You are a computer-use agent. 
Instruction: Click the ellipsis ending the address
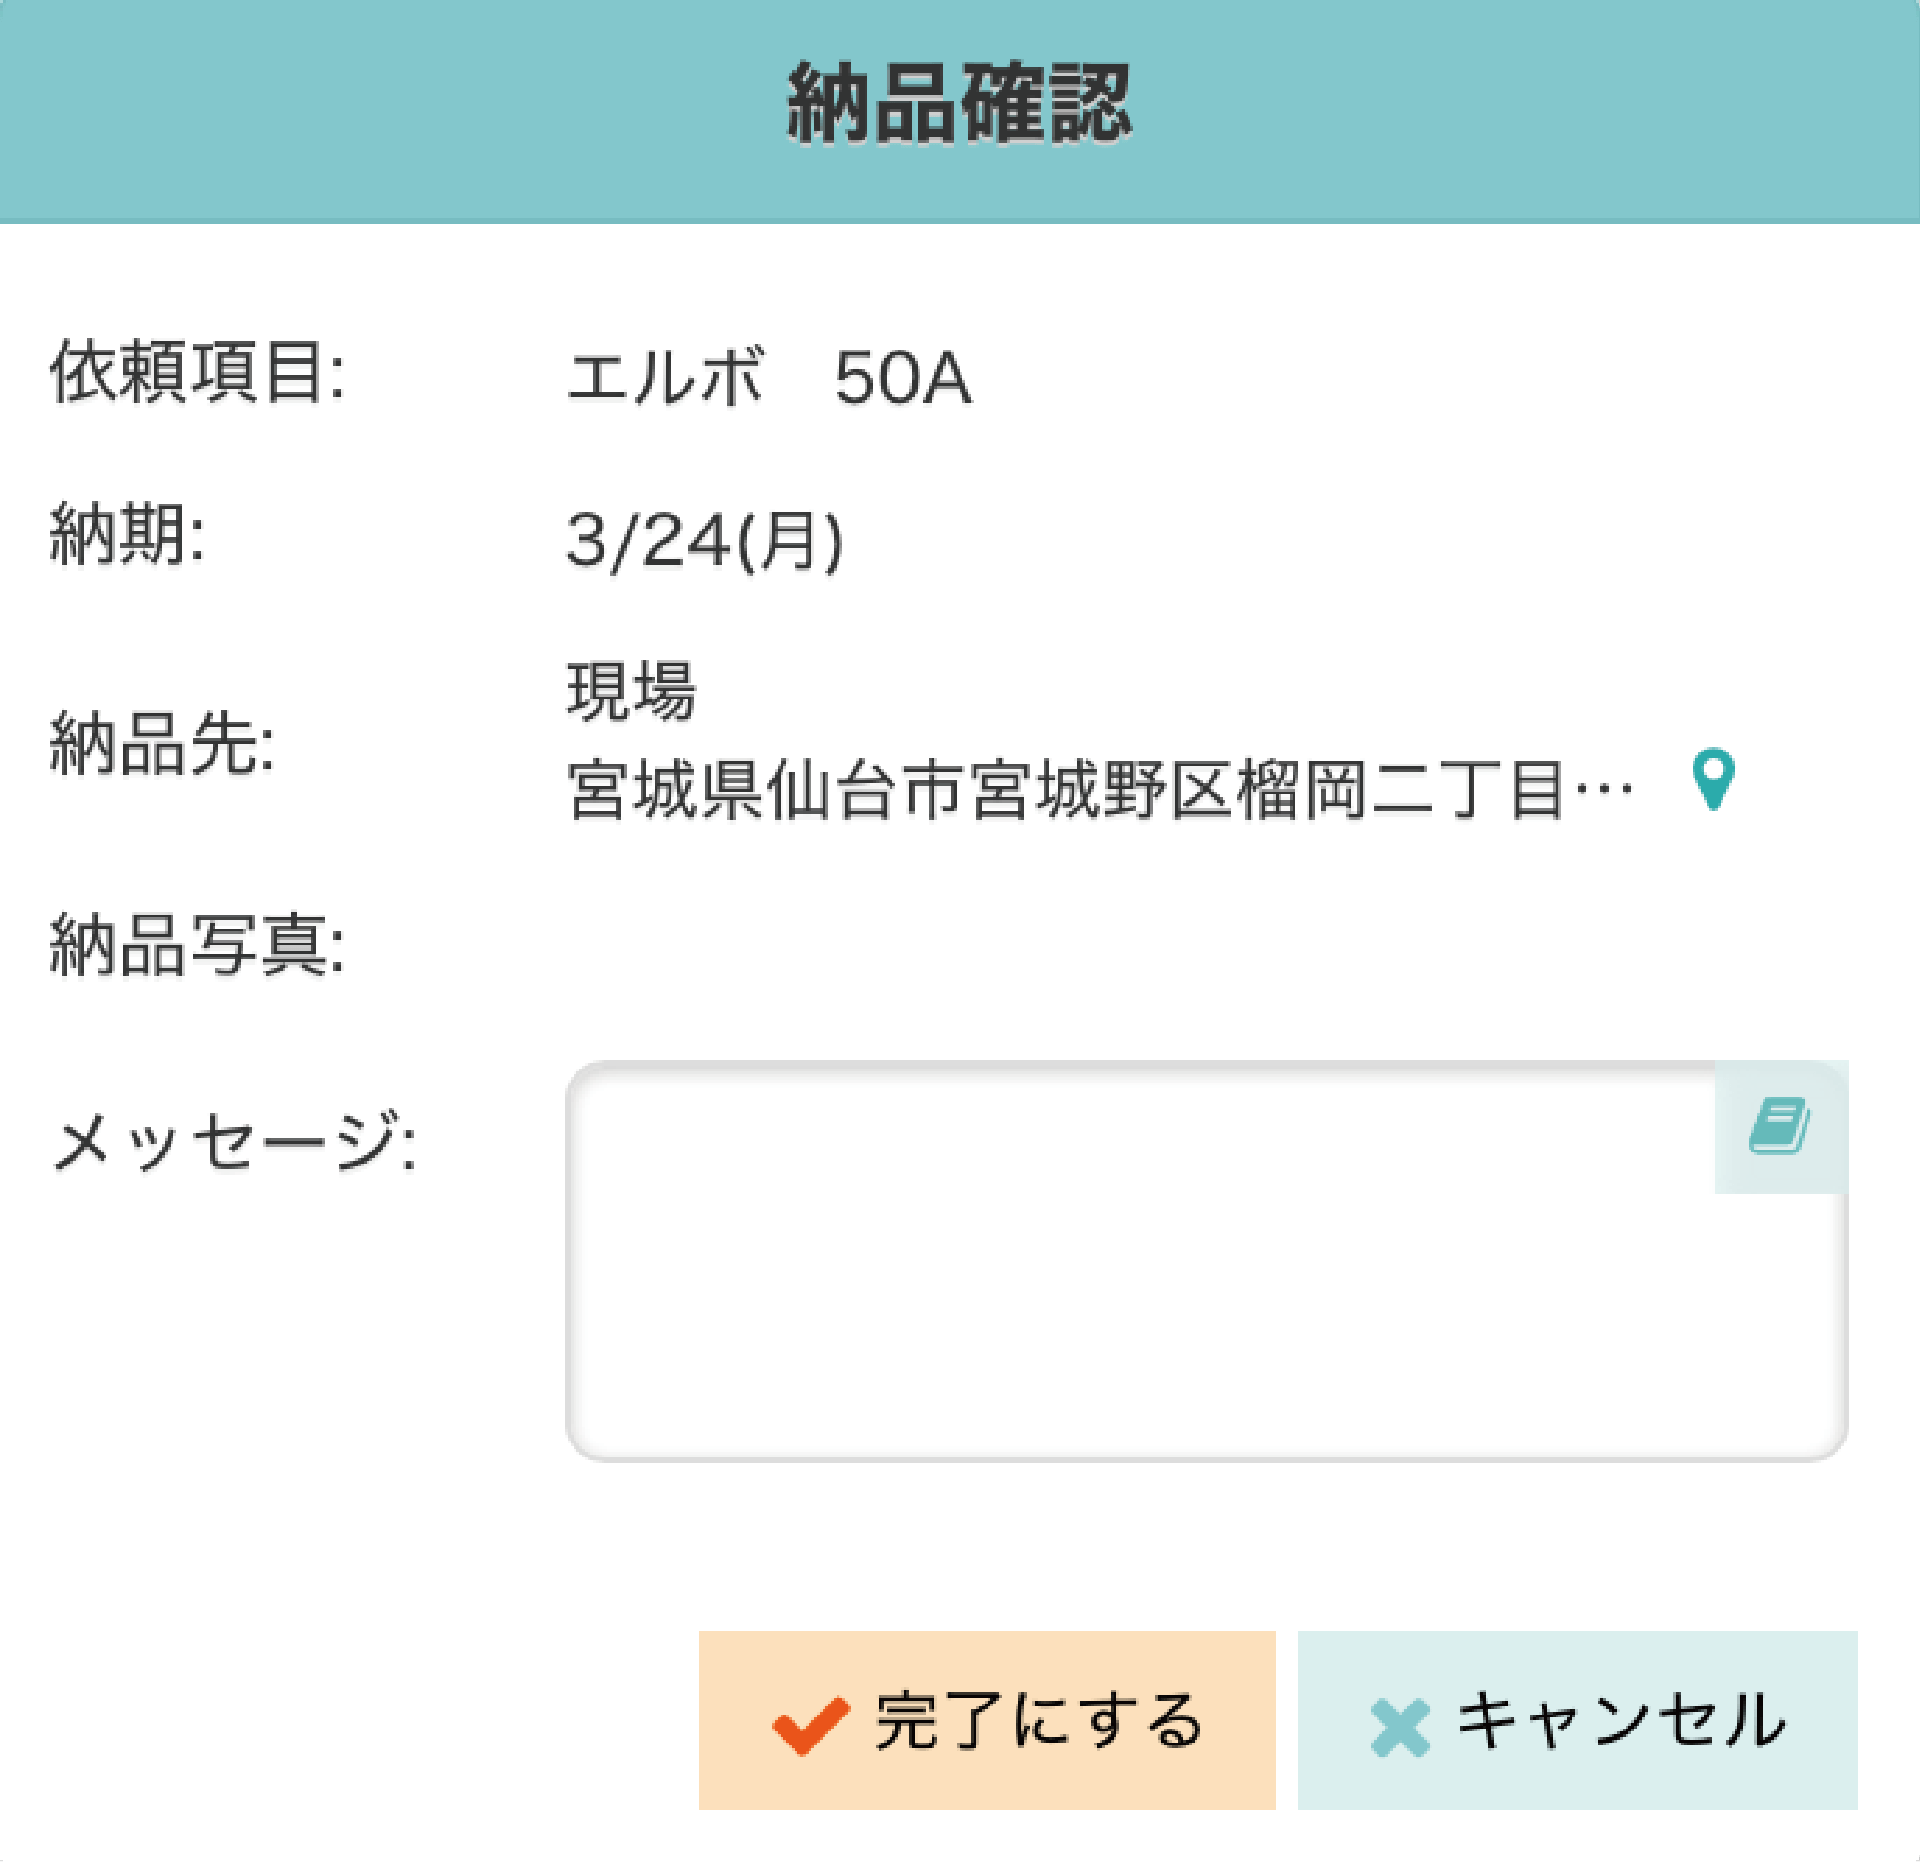1604,790
